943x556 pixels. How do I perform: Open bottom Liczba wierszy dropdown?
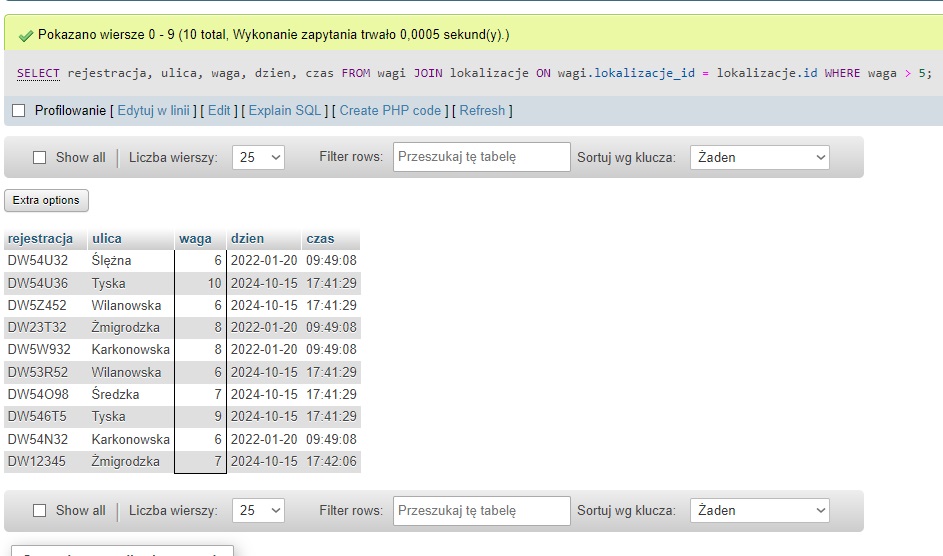[x=258, y=510]
